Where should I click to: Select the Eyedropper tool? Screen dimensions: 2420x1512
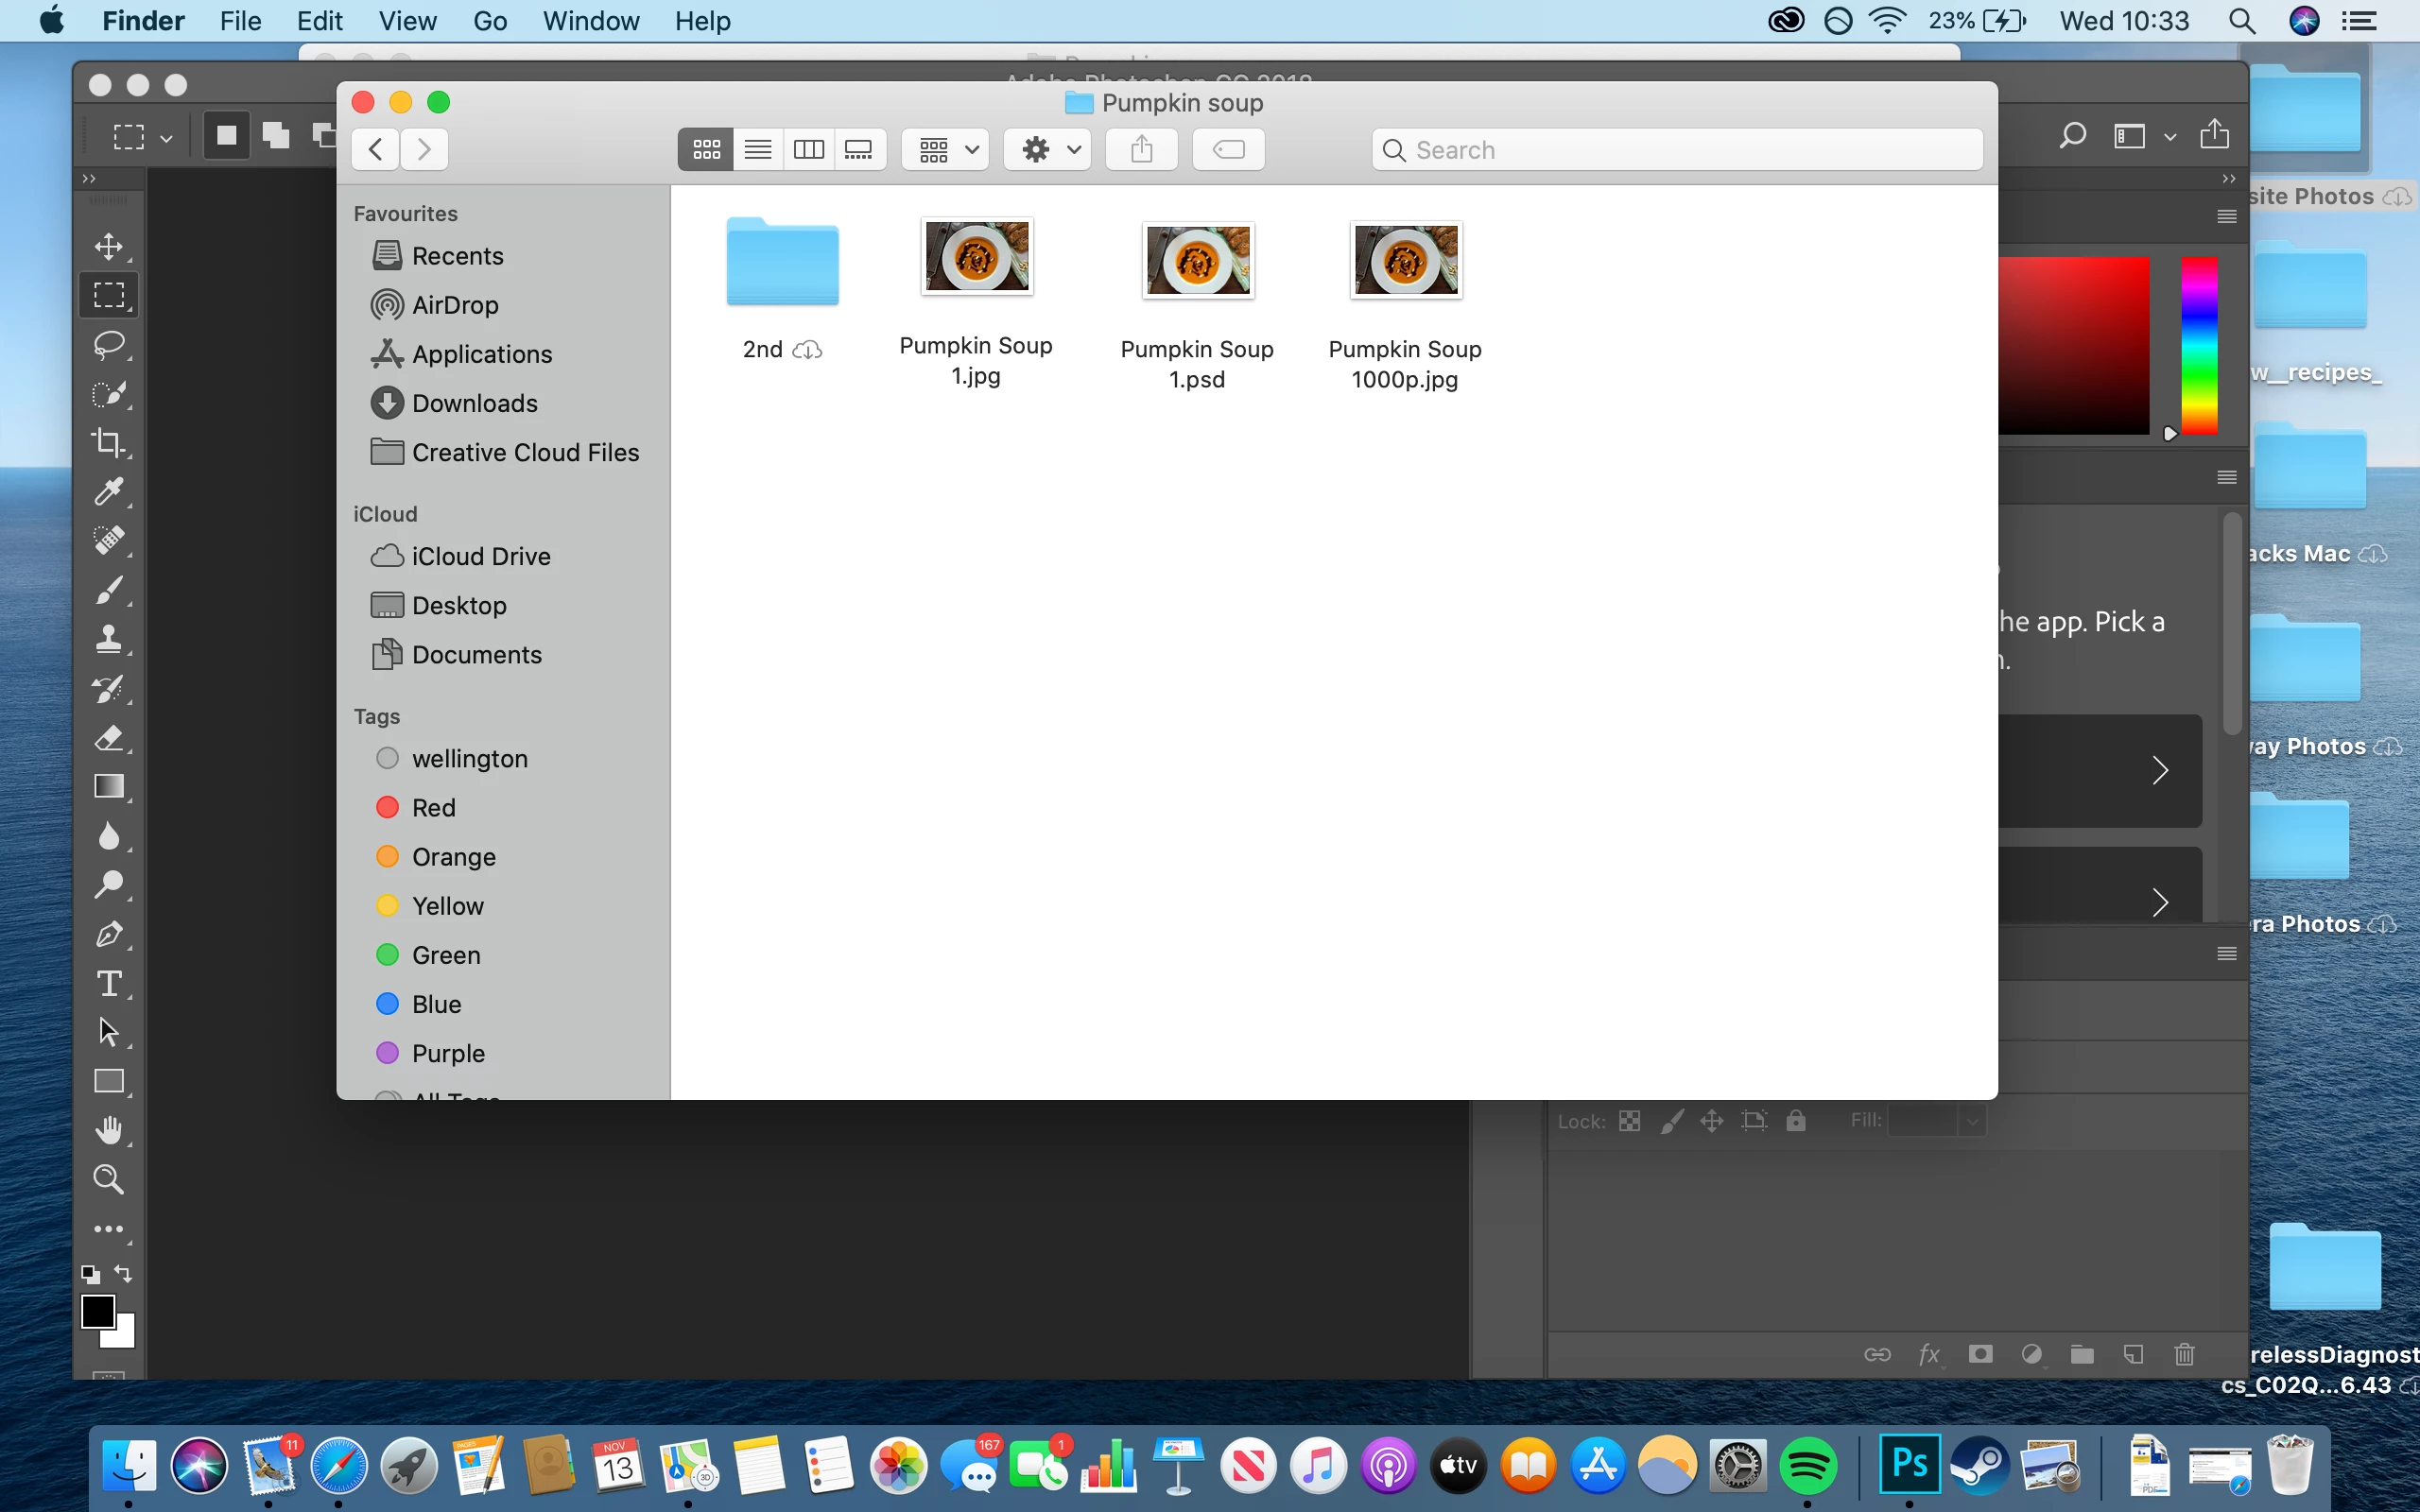coord(108,491)
